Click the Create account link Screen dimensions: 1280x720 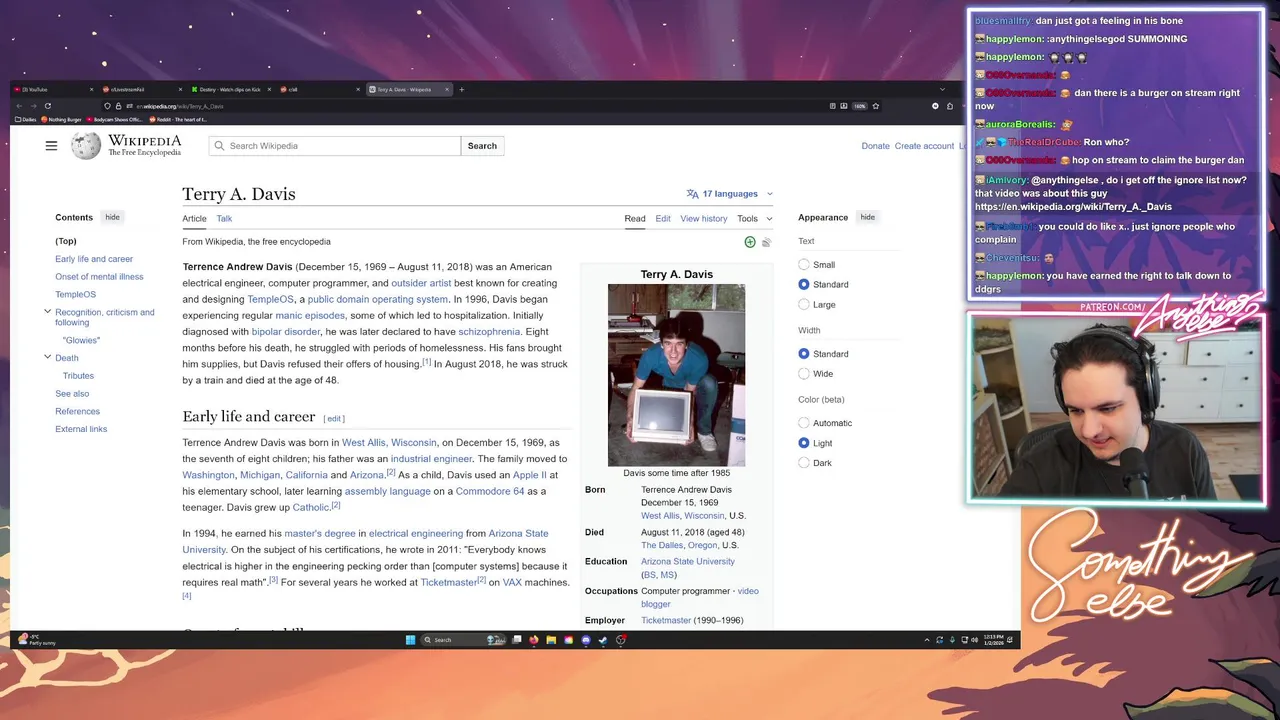tap(924, 146)
